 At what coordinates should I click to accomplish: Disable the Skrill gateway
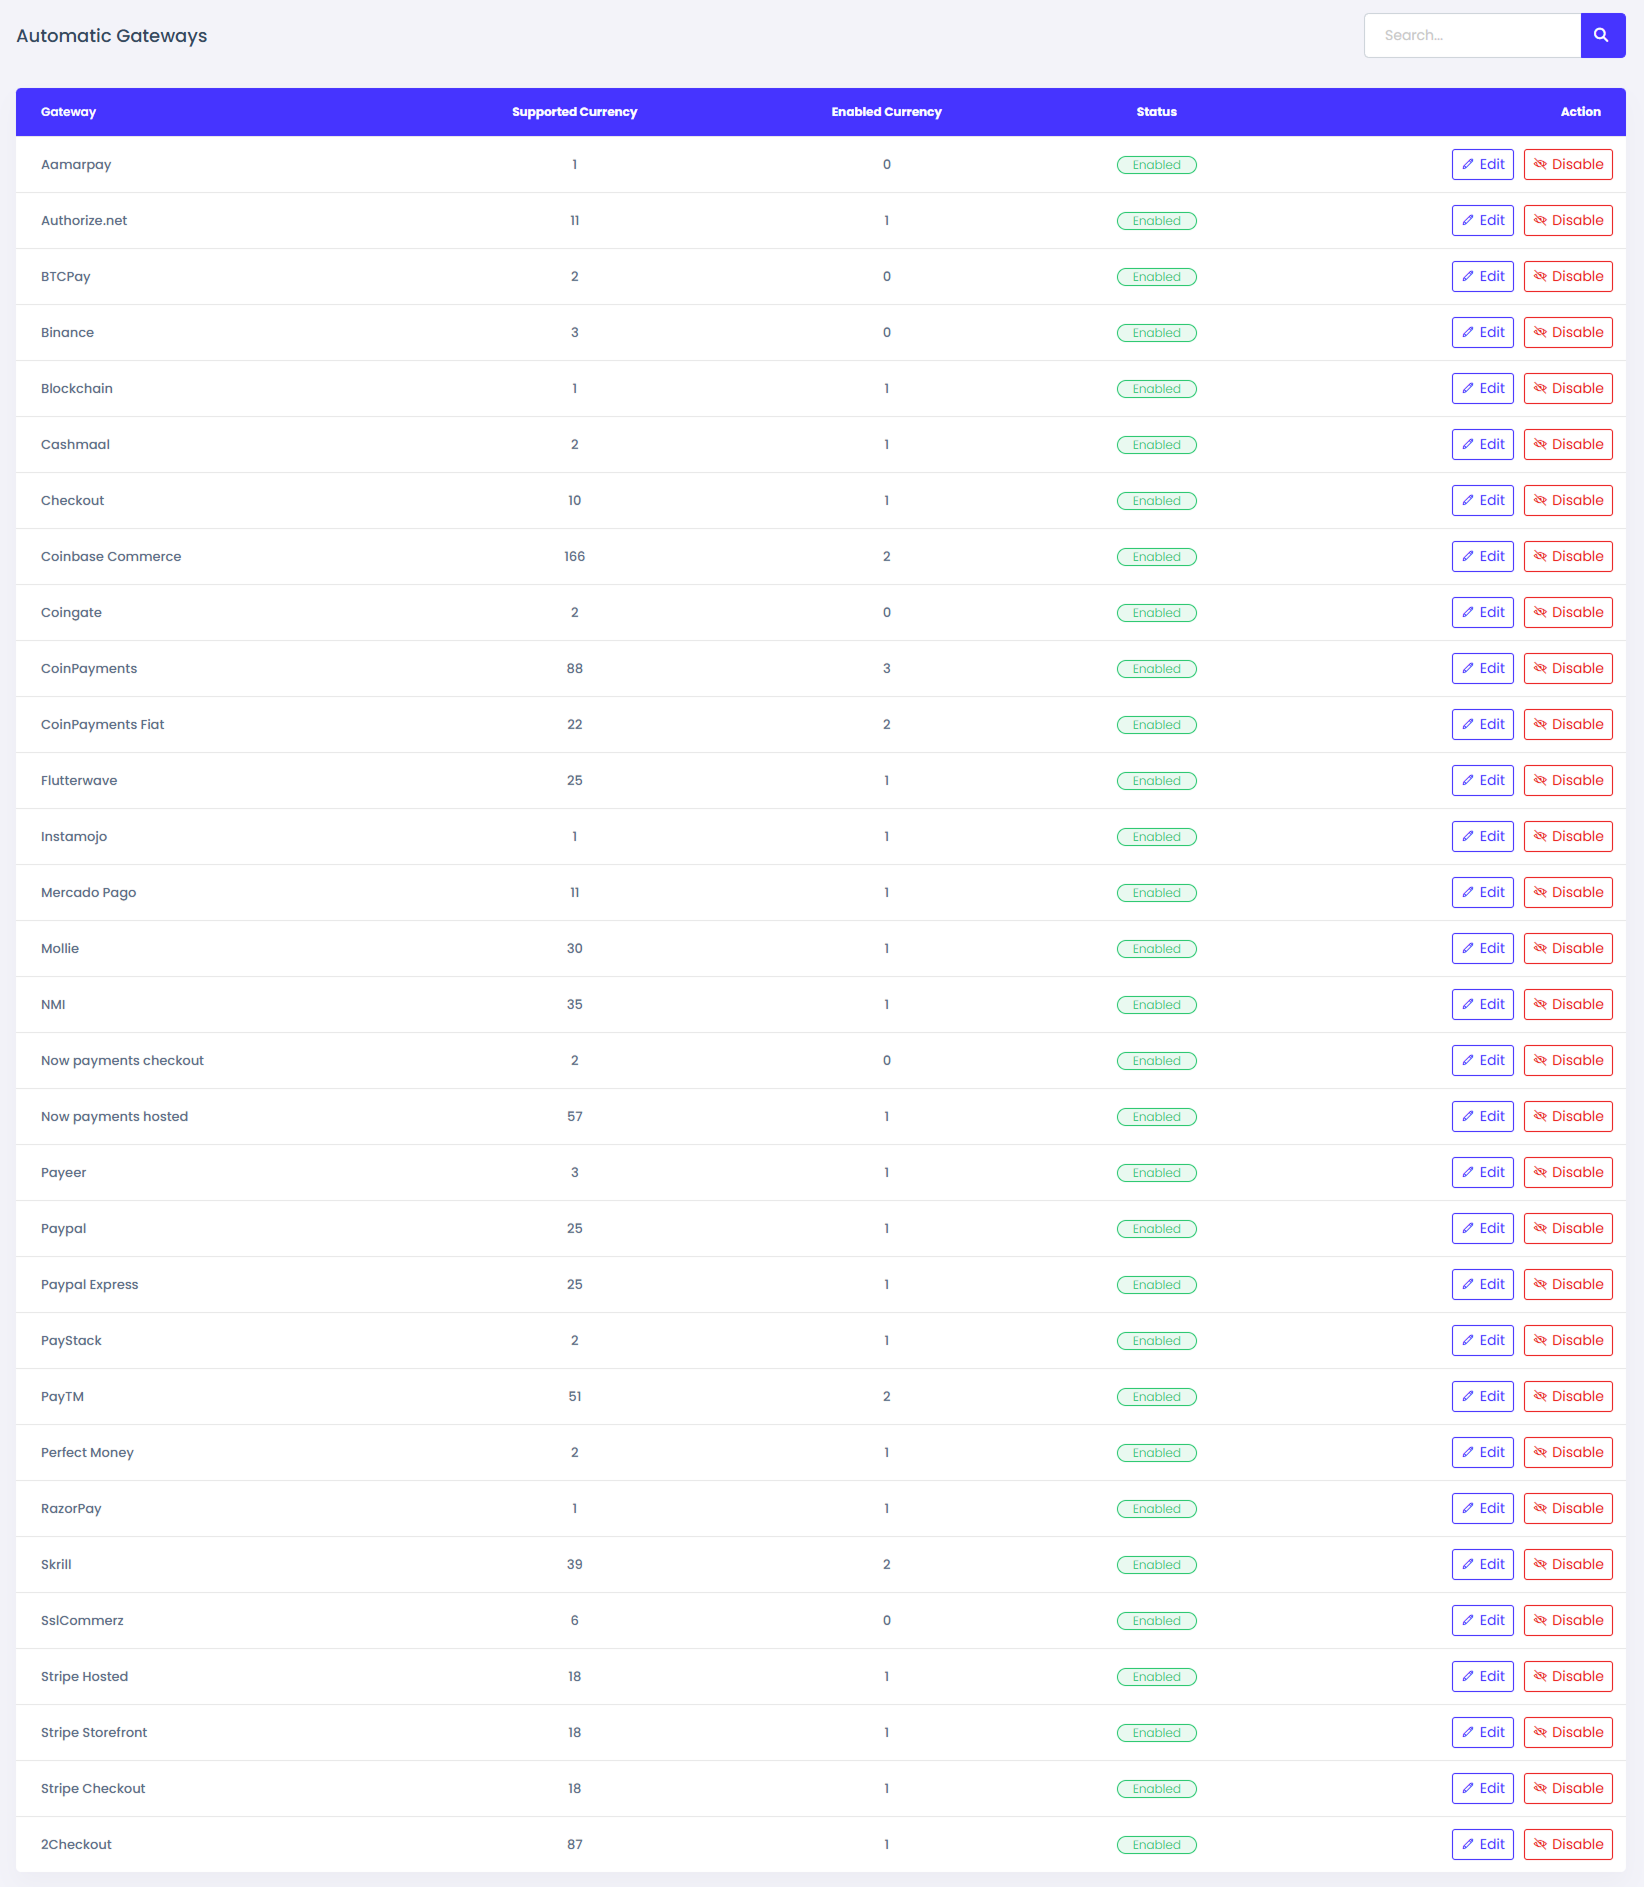(x=1567, y=1564)
